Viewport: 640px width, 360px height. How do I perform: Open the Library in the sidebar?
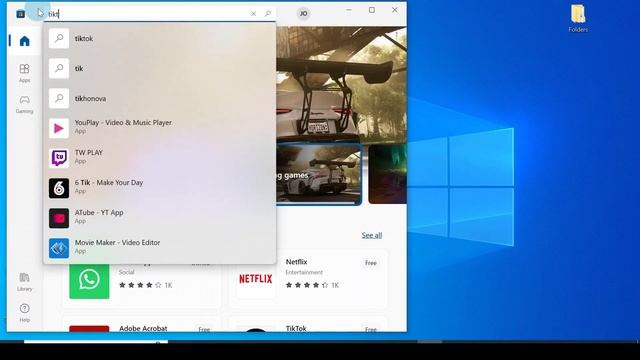pos(24,282)
